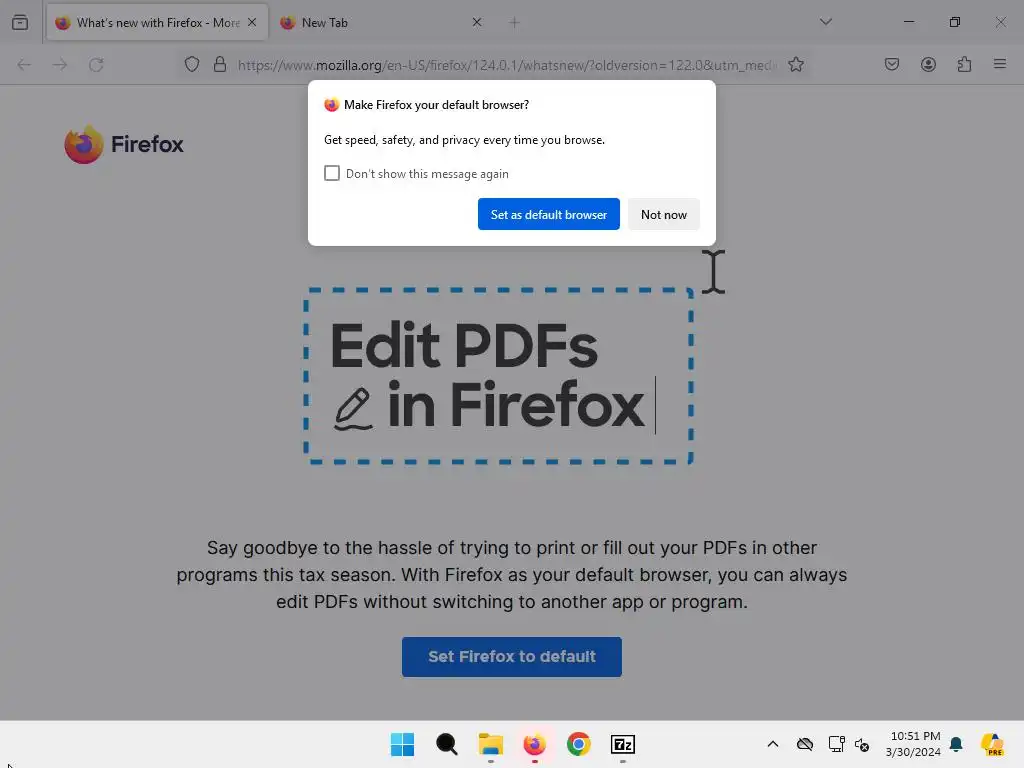Image resolution: width=1024 pixels, height=768 pixels.
Task: Open Firefox View tab icon
Action: (20, 22)
